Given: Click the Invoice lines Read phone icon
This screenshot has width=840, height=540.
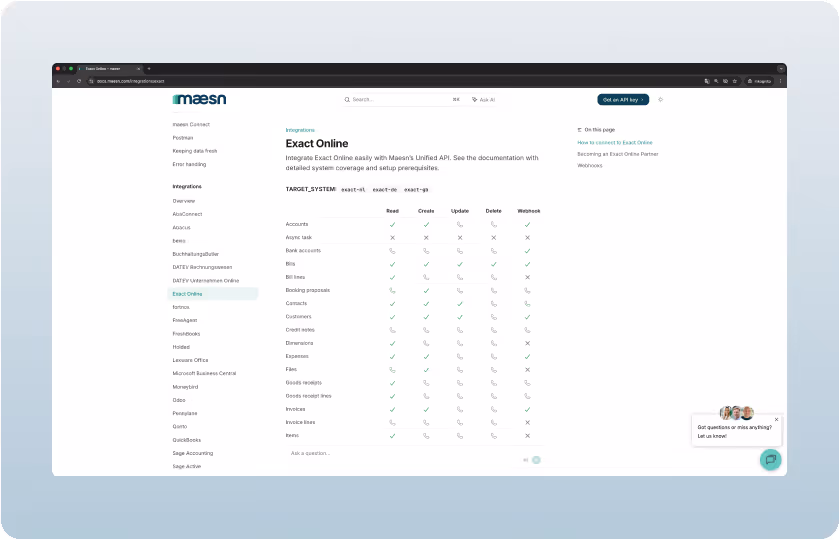Looking at the screenshot, I should (393, 423).
